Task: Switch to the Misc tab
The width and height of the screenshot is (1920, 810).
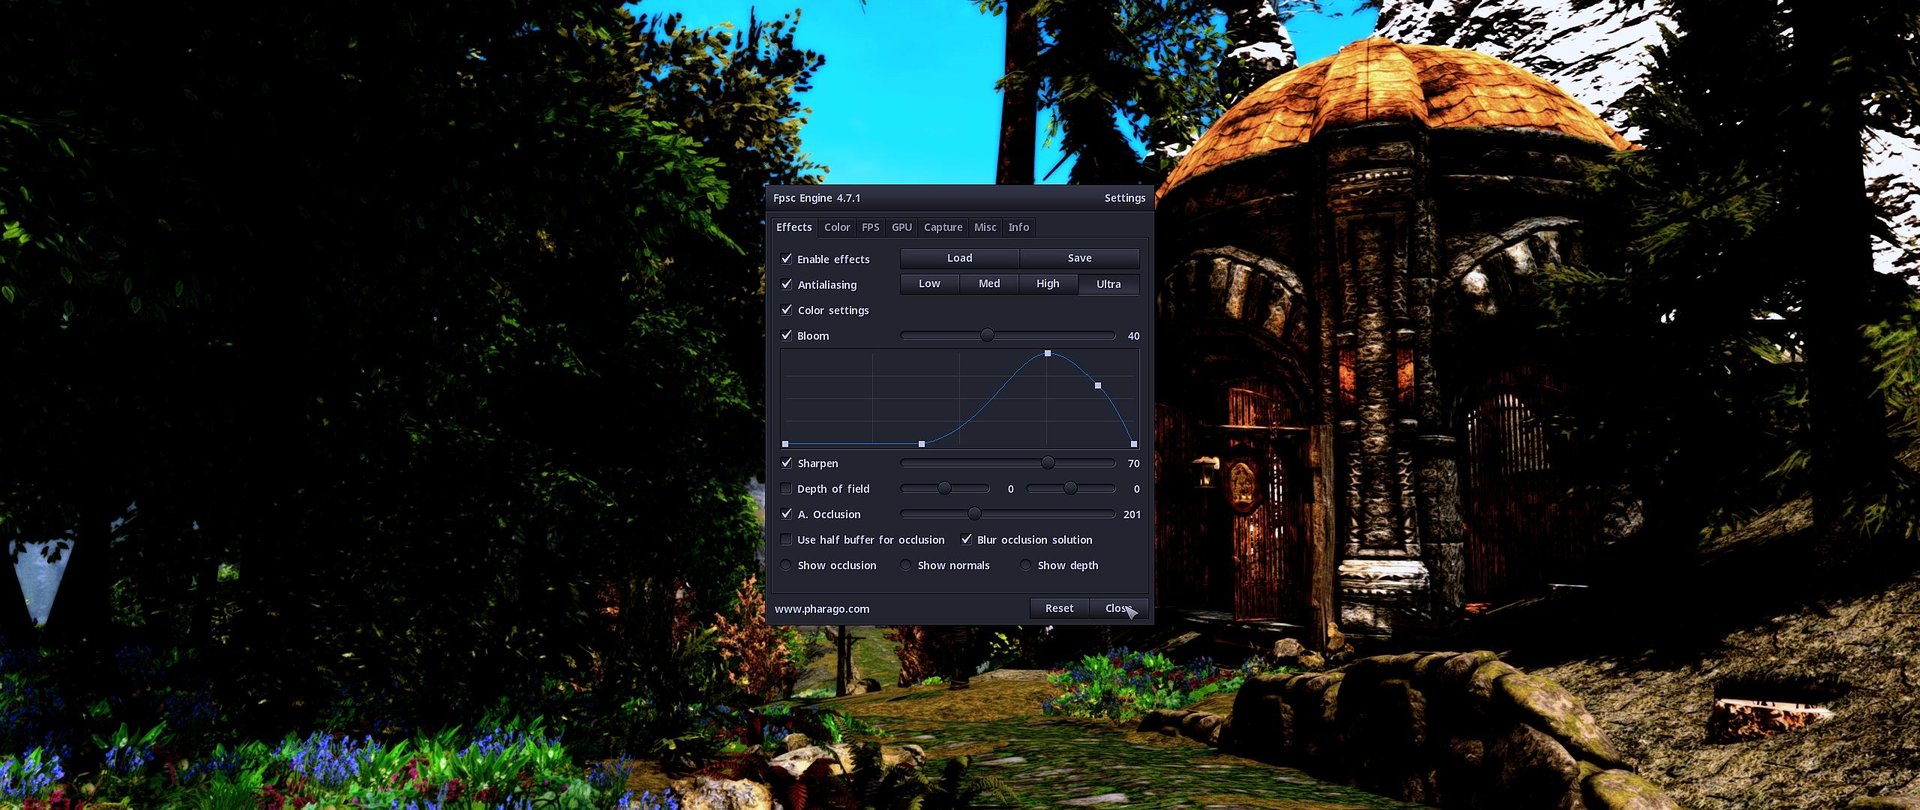Action: pos(985,228)
